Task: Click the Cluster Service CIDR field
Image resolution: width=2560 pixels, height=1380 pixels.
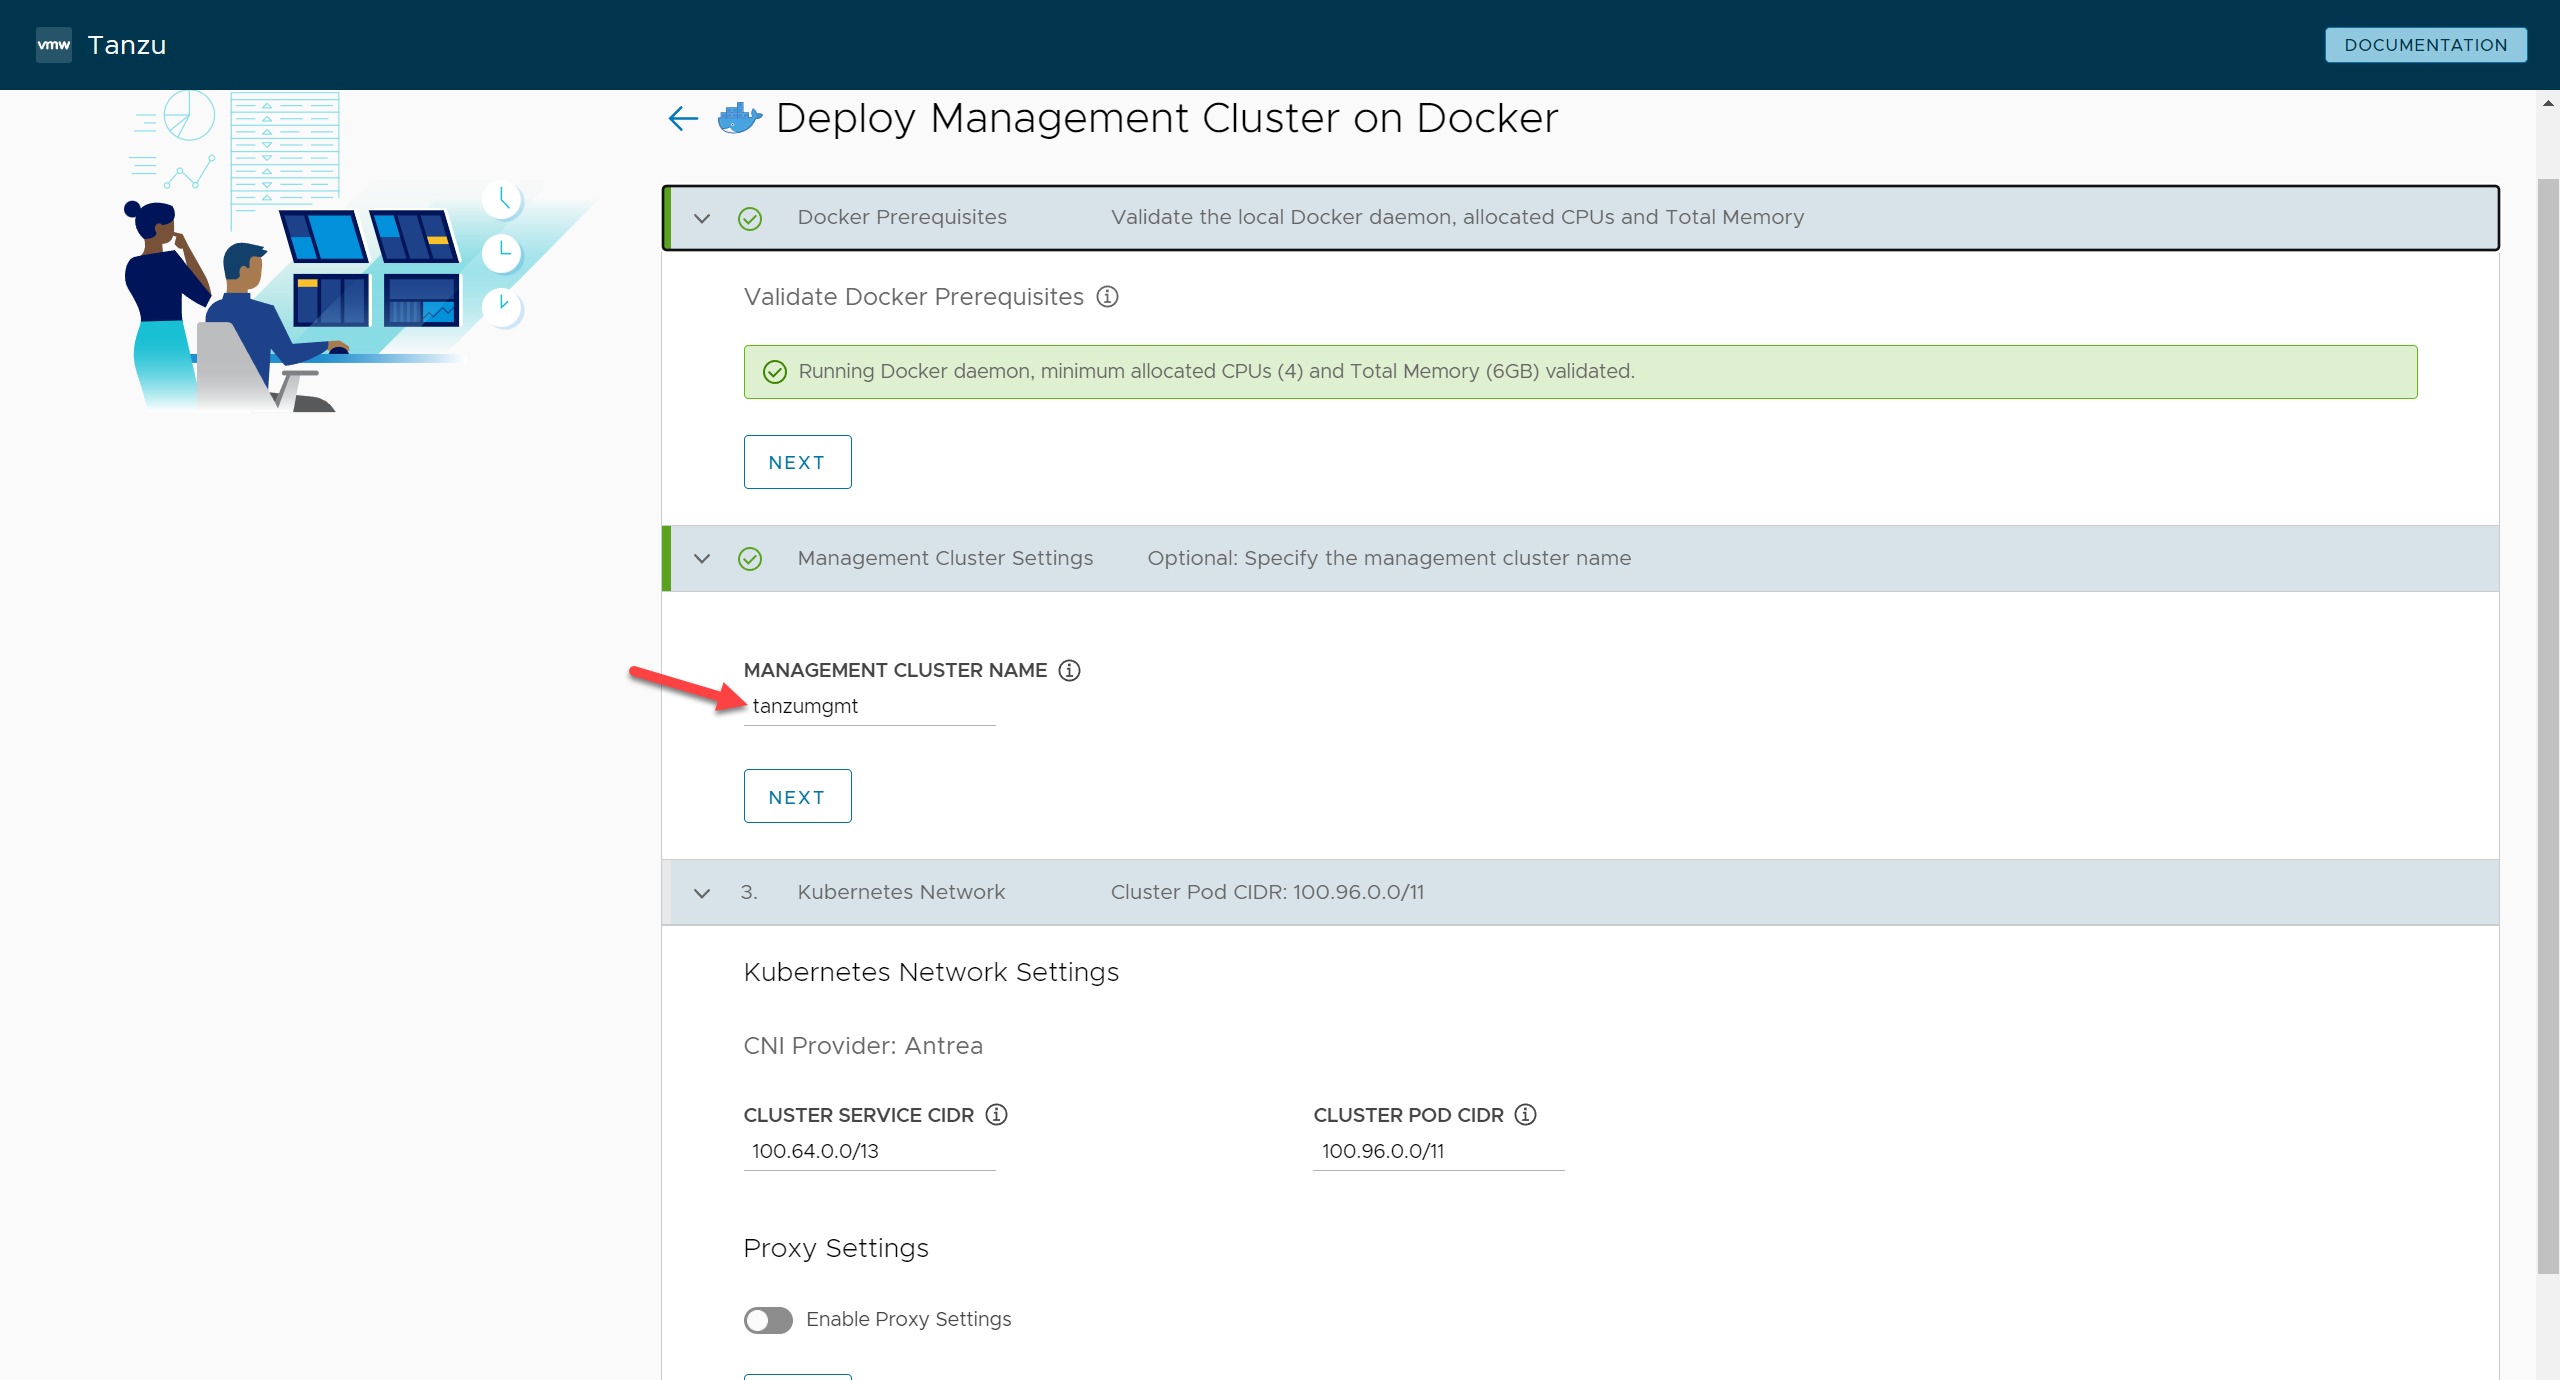Action: pyautogui.click(x=869, y=1151)
